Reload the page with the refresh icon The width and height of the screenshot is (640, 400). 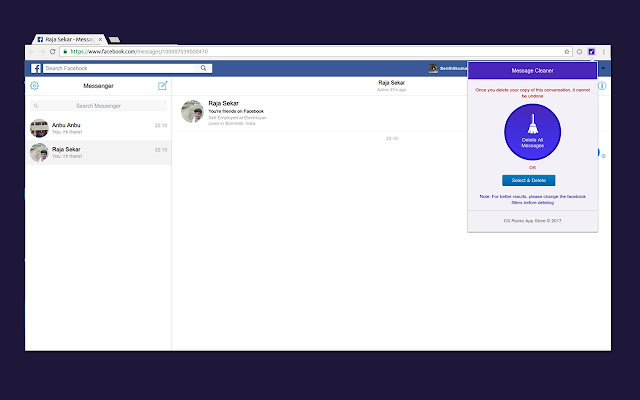(x=52, y=51)
